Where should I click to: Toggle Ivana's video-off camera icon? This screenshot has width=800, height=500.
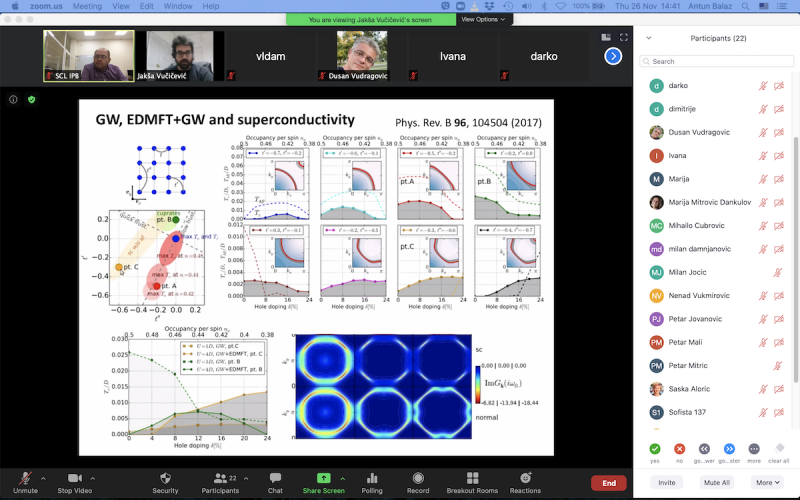coord(779,156)
